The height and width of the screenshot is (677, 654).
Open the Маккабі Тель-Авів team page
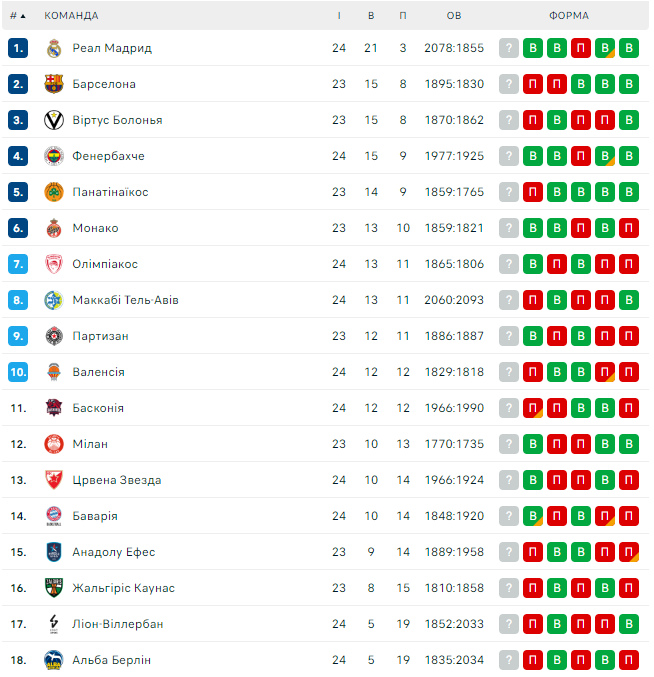(125, 300)
